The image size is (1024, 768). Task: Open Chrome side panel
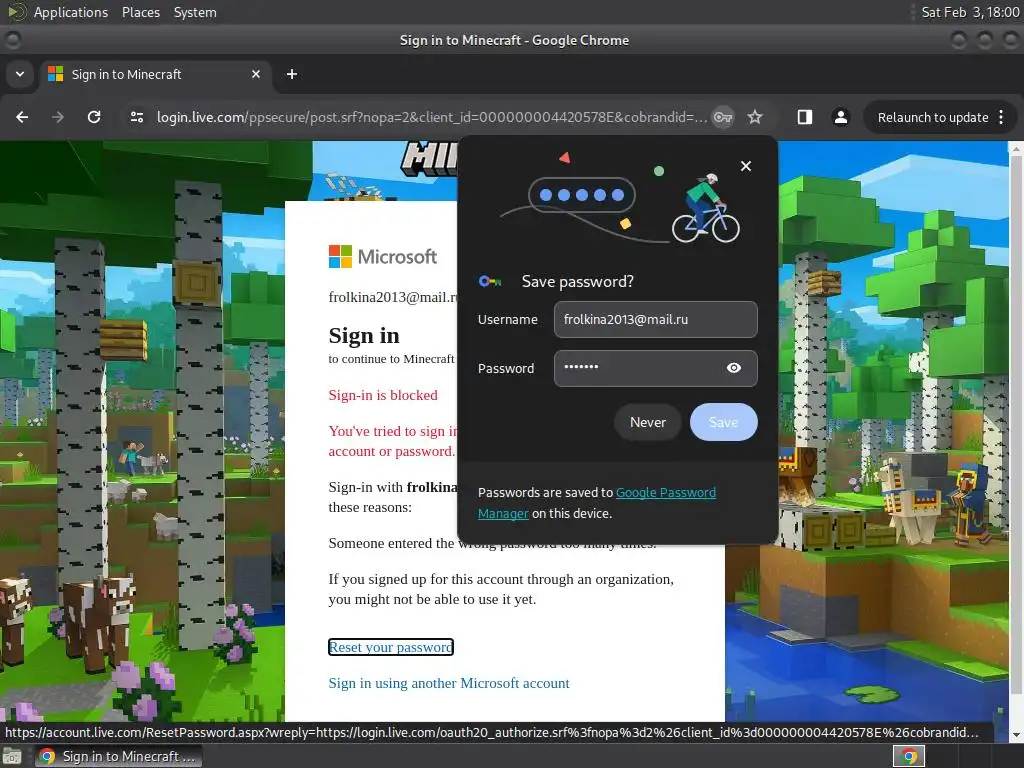pos(805,117)
